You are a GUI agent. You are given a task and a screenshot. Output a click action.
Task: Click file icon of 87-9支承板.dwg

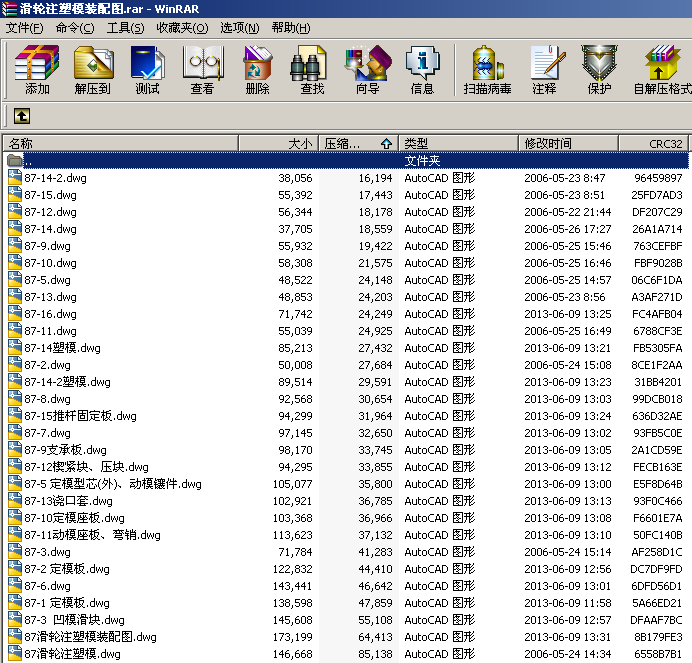click(x=15, y=449)
